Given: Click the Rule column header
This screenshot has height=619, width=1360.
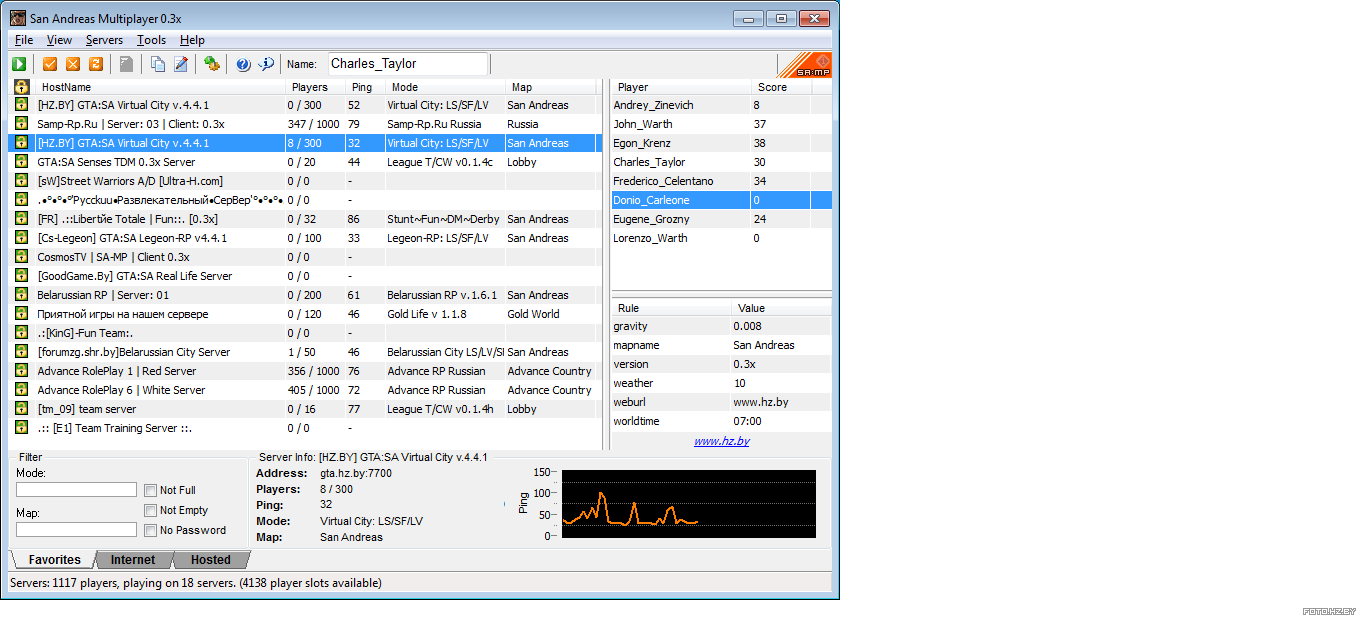Looking at the screenshot, I should [671, 308].
